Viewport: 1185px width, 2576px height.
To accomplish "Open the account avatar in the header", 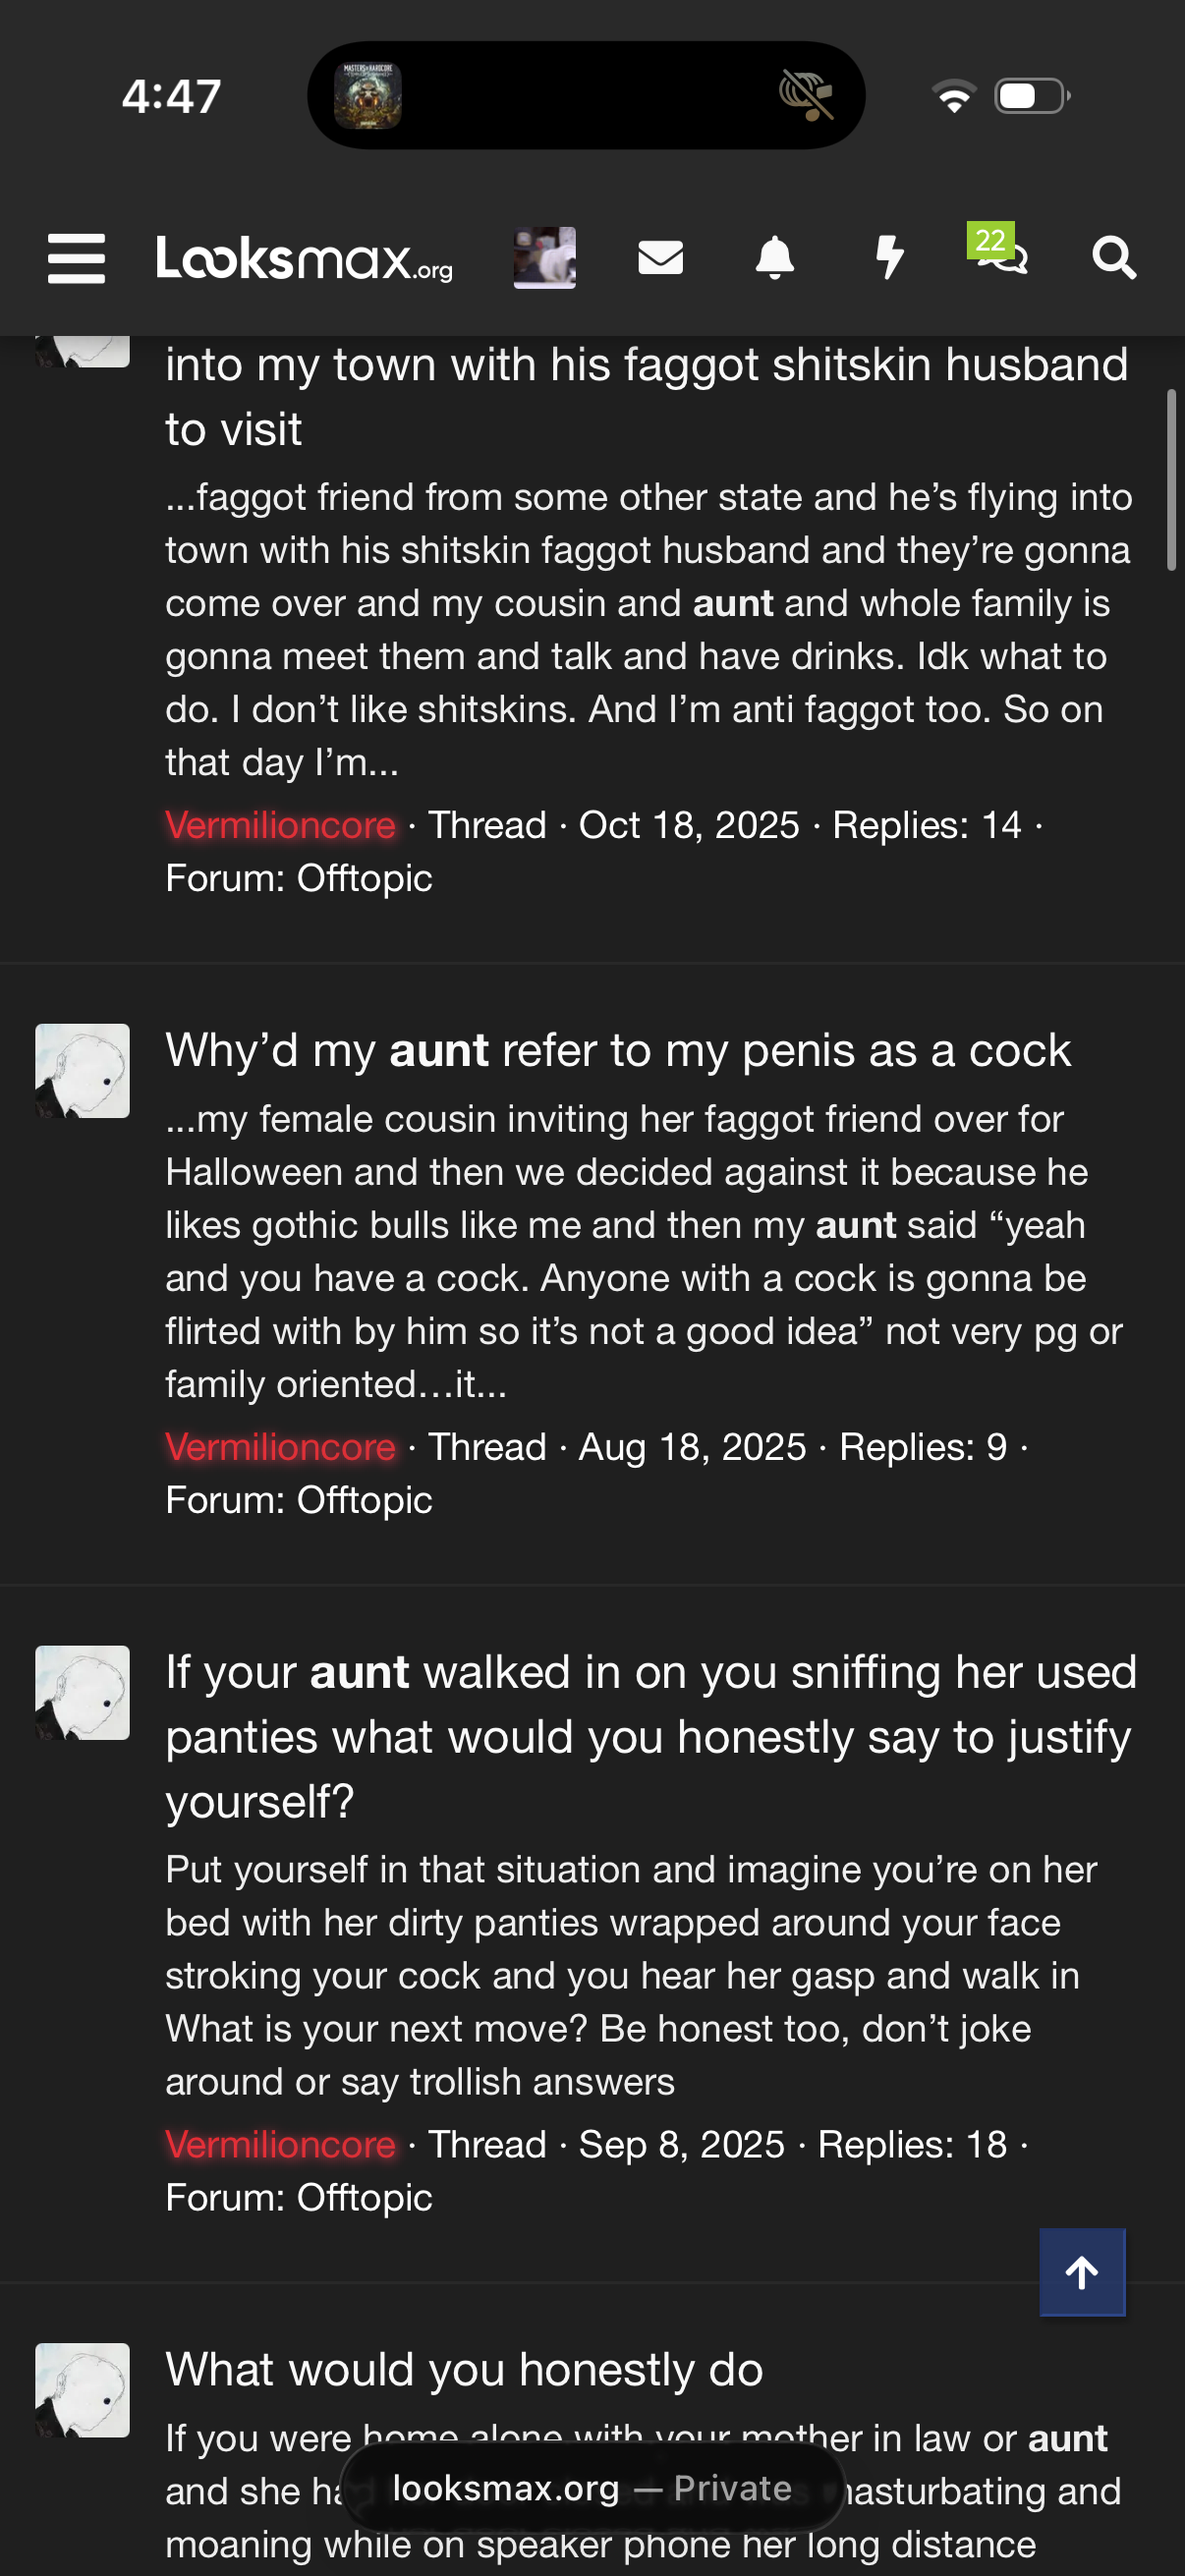I will point(544,258).
